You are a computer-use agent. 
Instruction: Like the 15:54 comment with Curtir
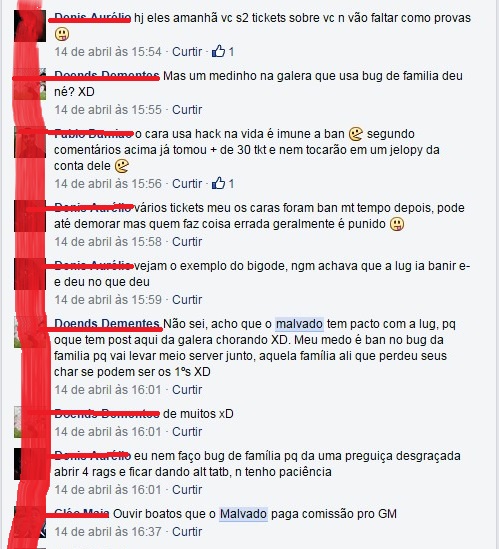click(187, 52)
